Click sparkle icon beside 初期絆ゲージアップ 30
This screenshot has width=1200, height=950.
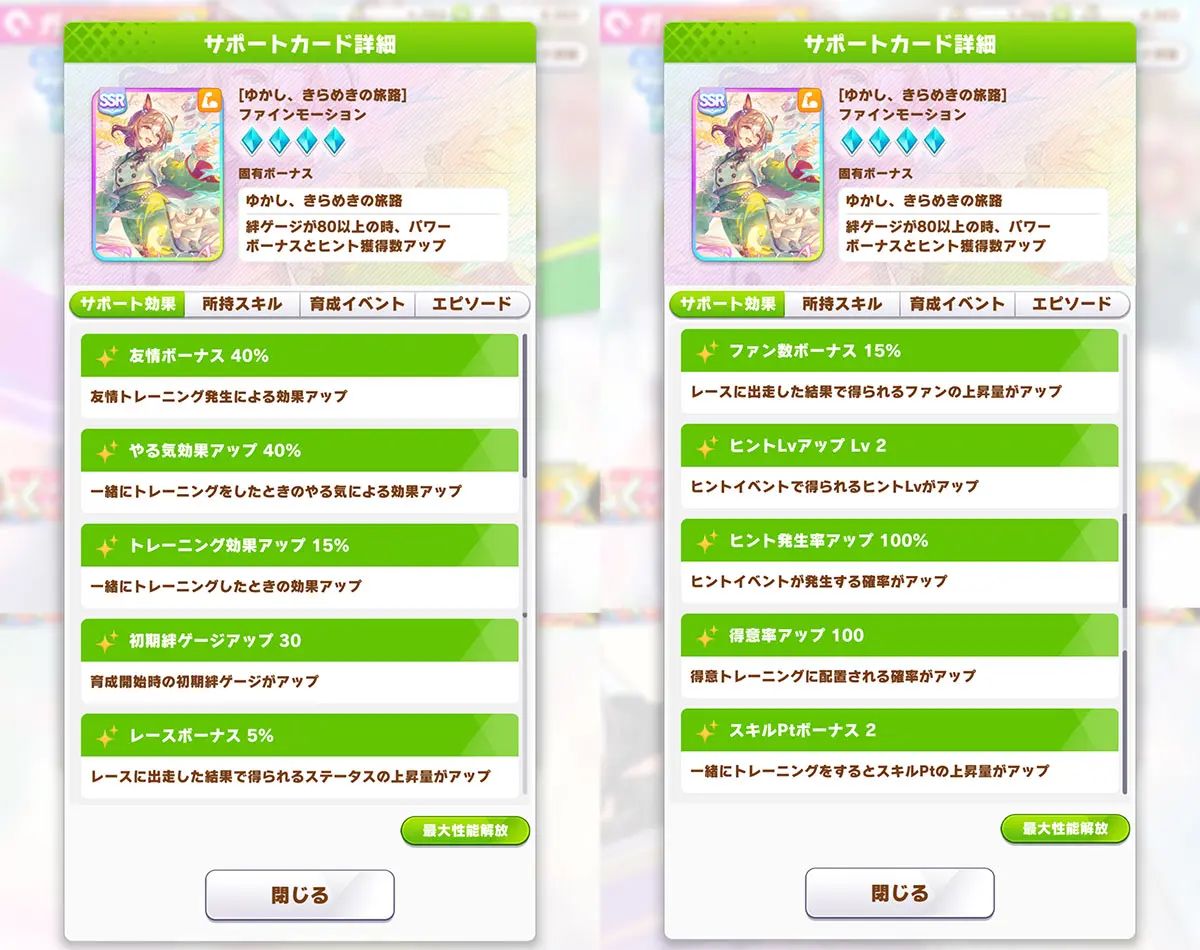pyautogui.click(x=107, y=641)
